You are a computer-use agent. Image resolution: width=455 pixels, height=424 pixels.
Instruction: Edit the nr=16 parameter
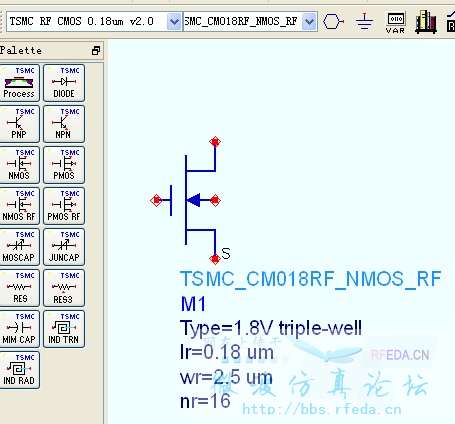[205, 401]
